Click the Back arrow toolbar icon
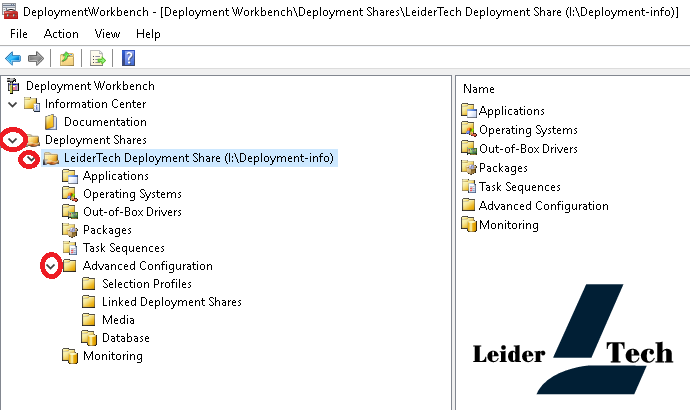 pos(13,58)
